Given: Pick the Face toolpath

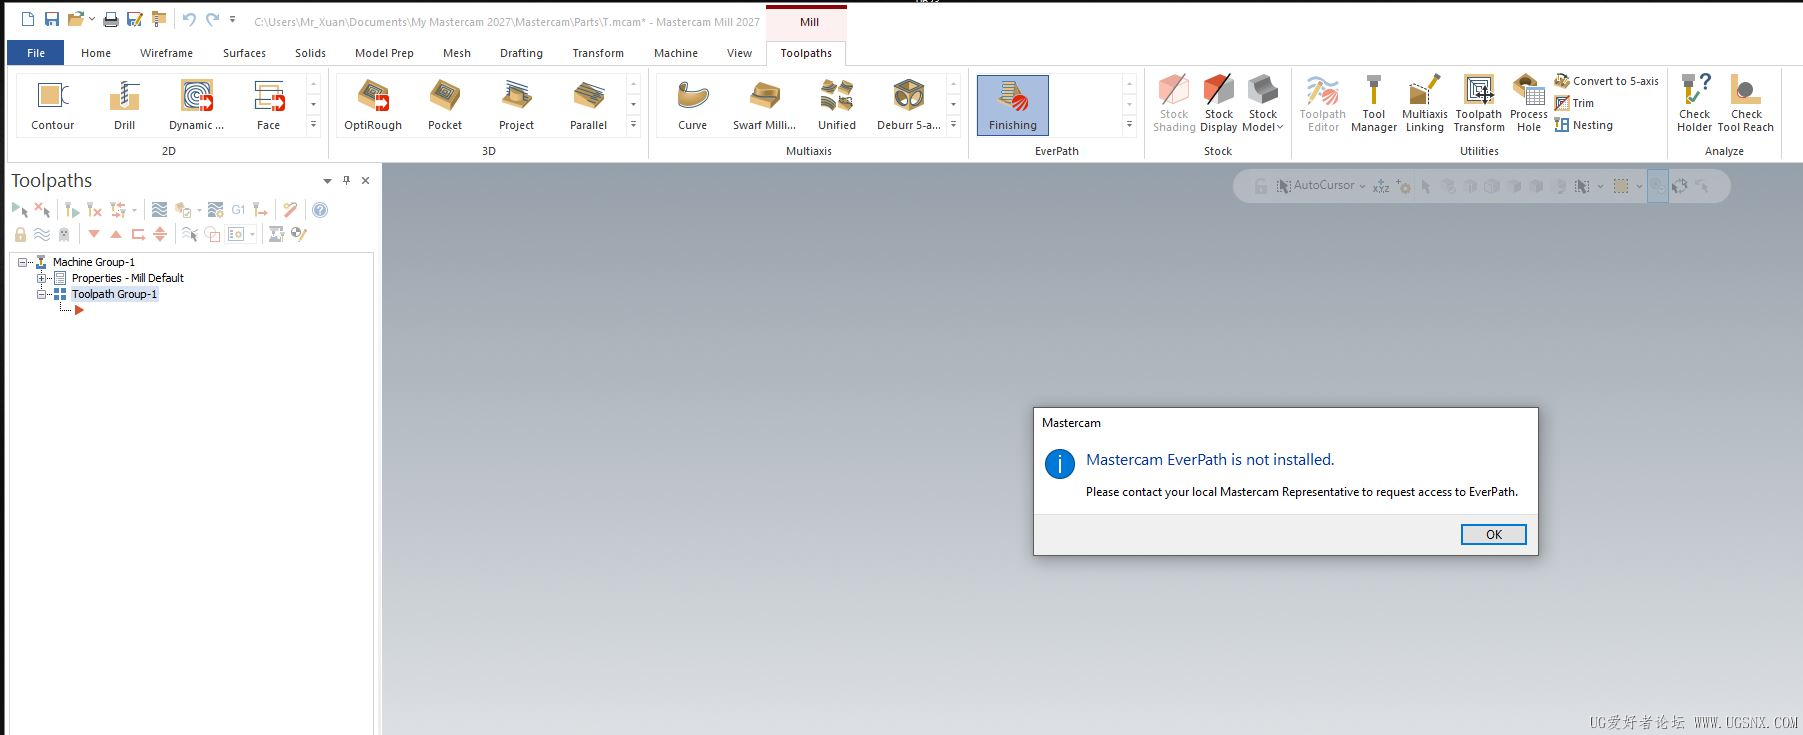Looking at the screenshot, I should tap(268, 105).
